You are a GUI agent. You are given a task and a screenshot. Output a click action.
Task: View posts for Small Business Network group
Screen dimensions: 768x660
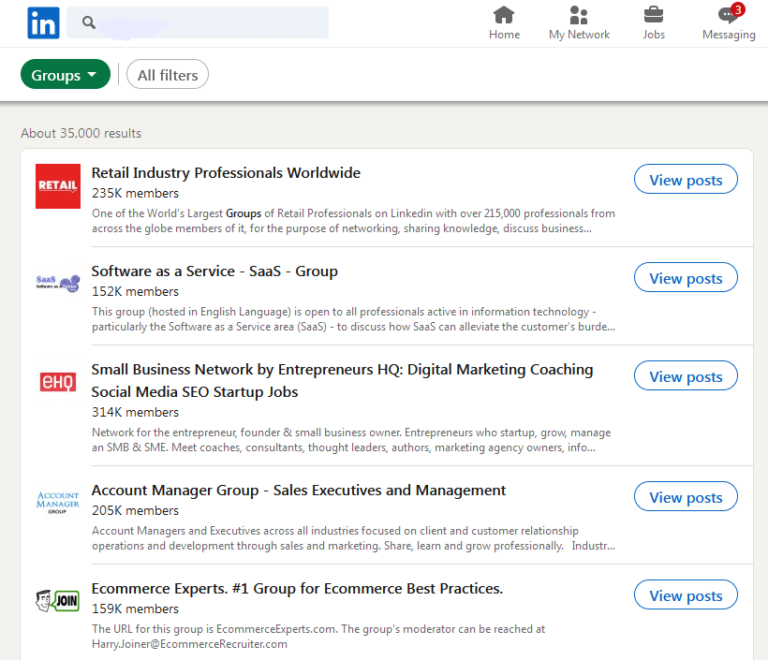coord(685,377)
